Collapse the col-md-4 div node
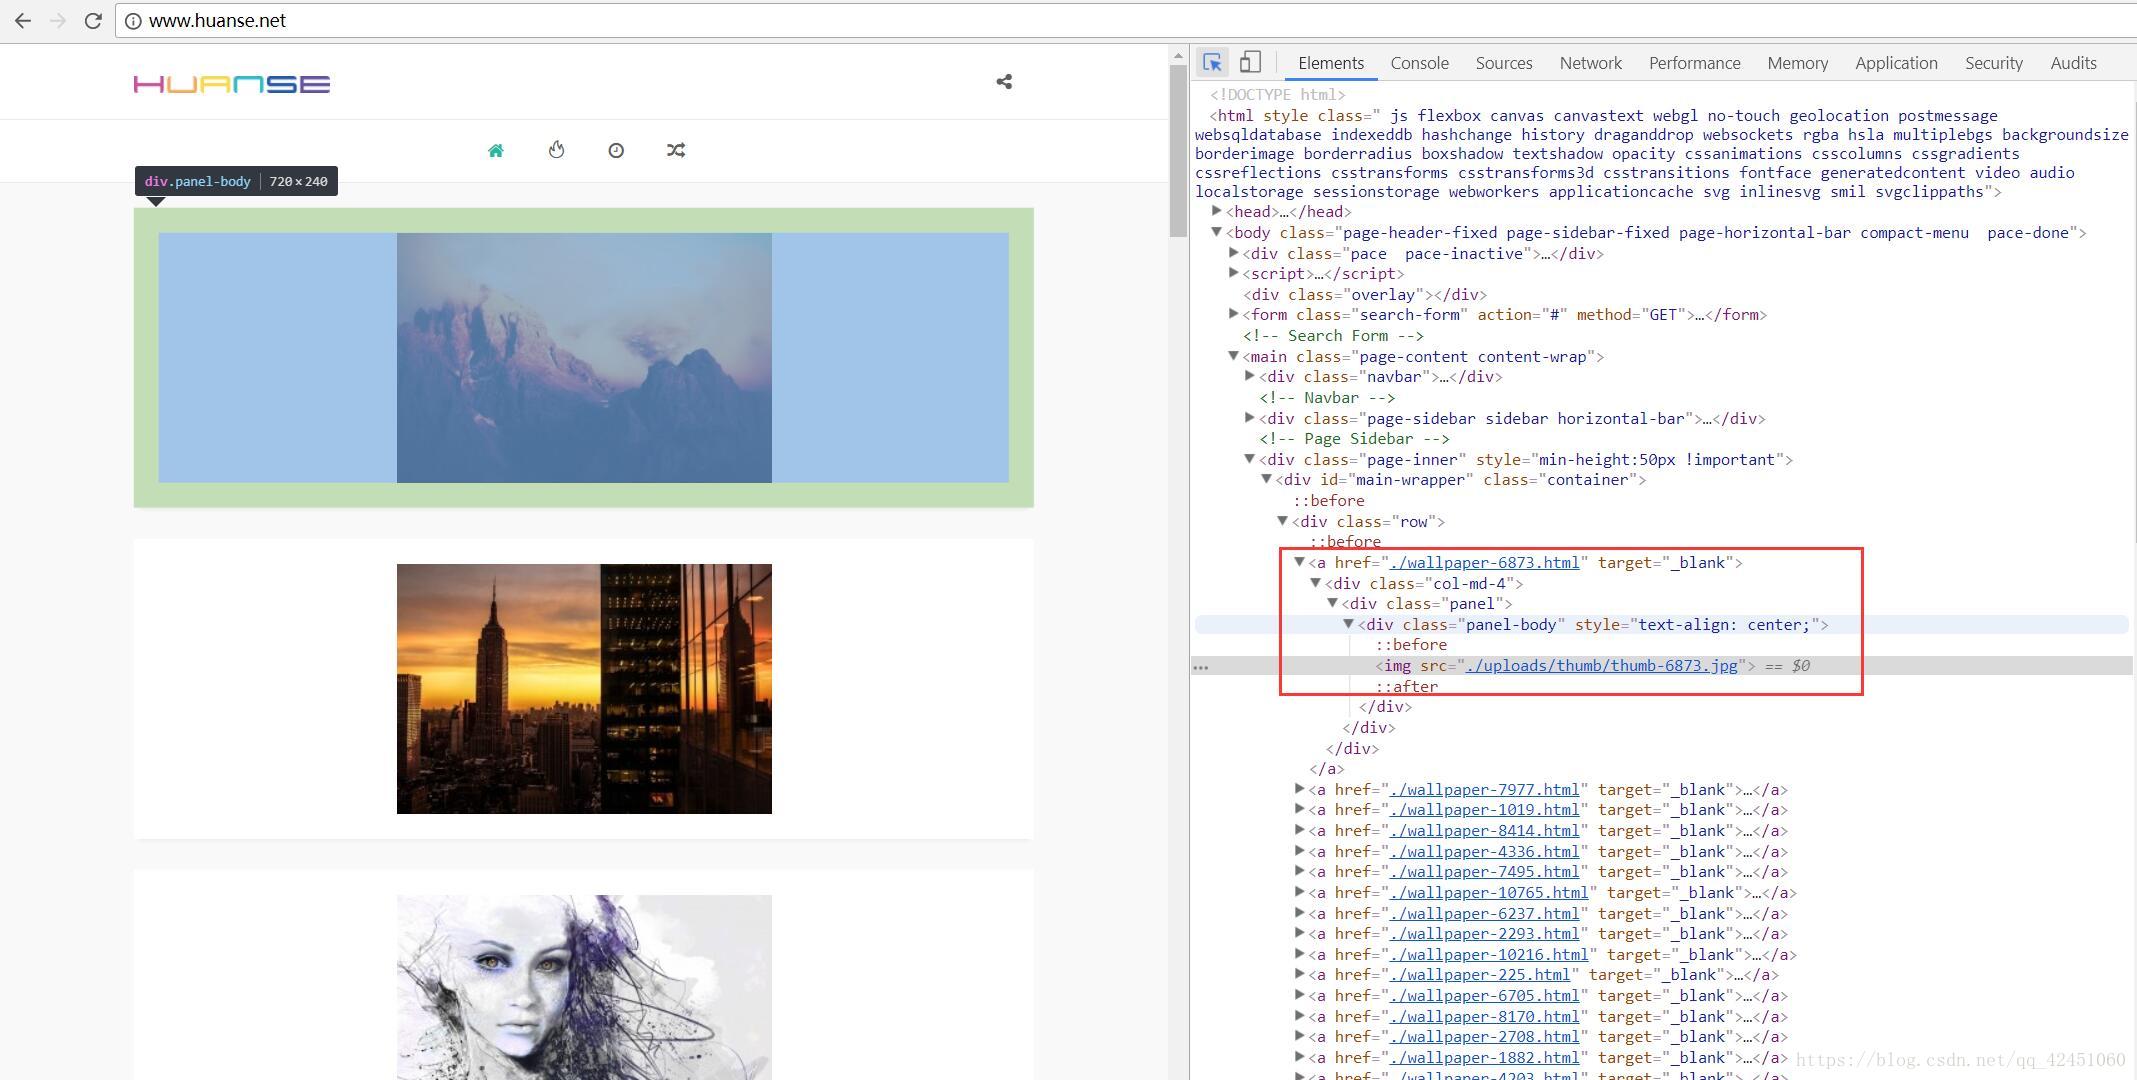Viewport: 2137px width, 1080px height. click(1316, 583)
